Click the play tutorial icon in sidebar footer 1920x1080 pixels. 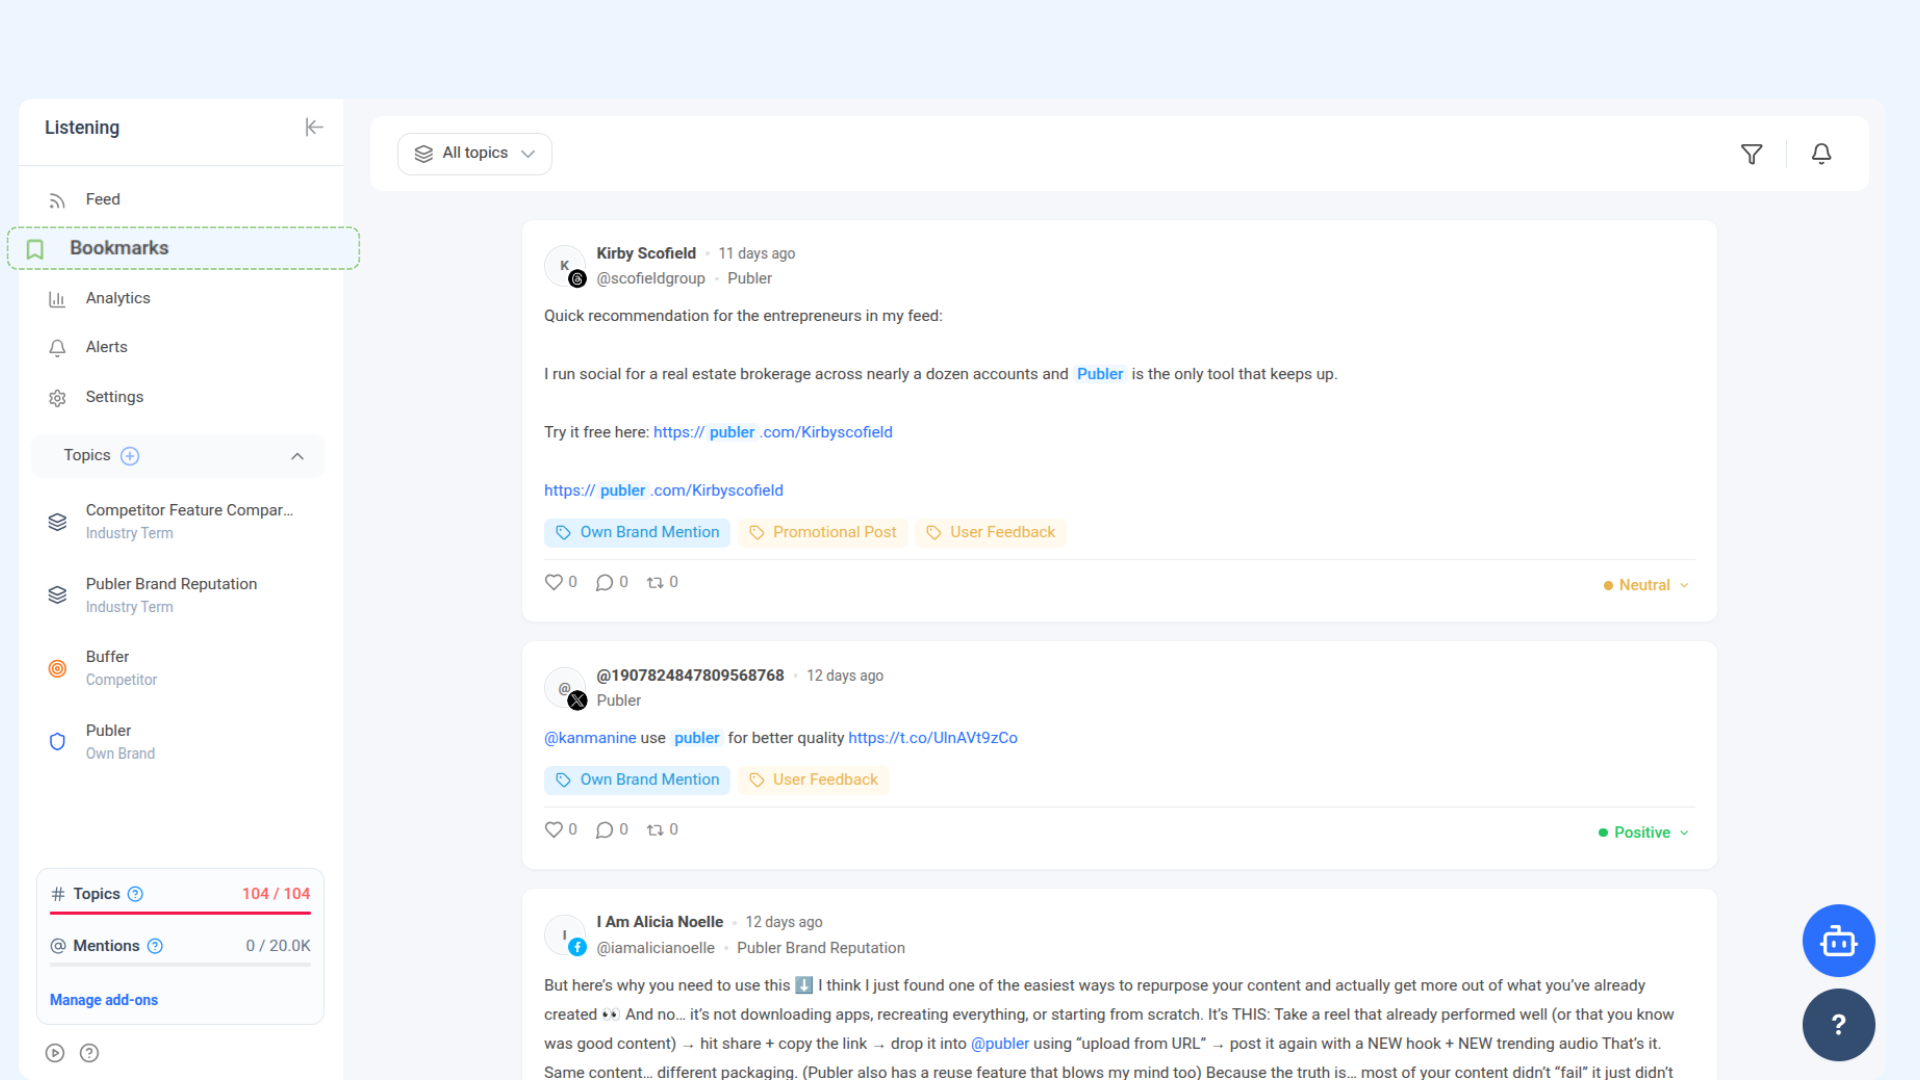tap(55, 1053)
